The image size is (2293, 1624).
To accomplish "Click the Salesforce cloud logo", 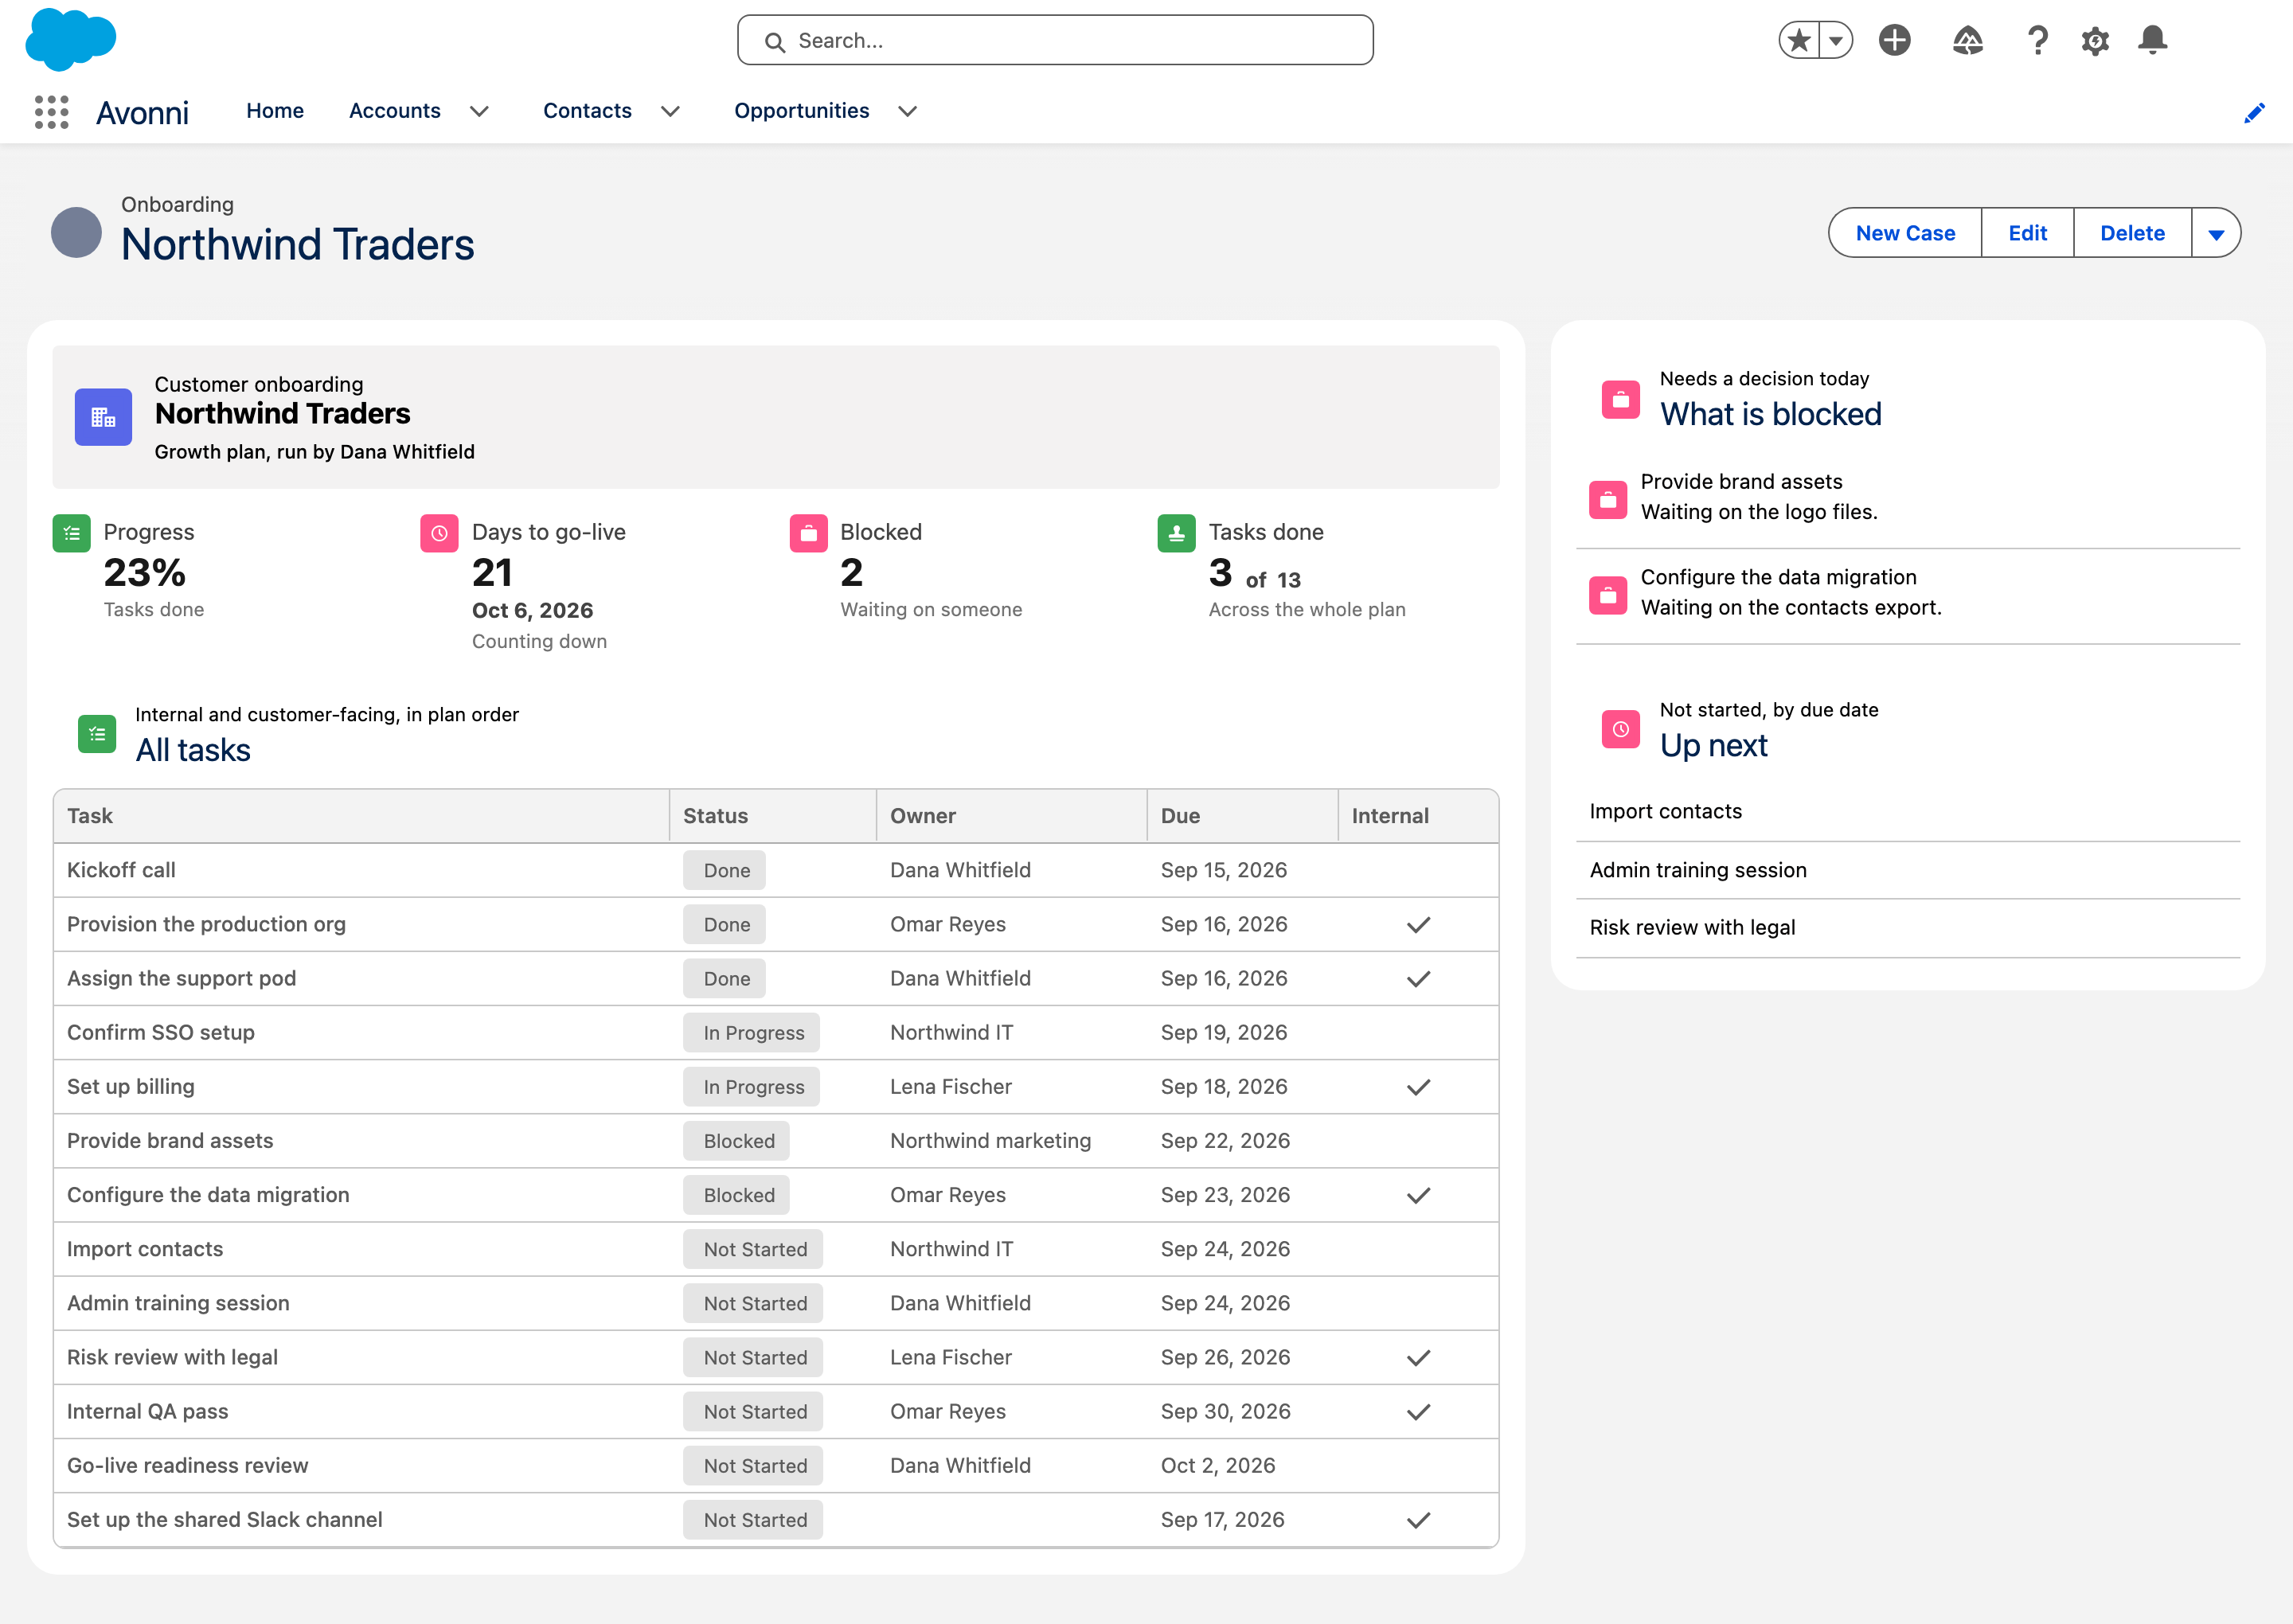I will (71, 40).
